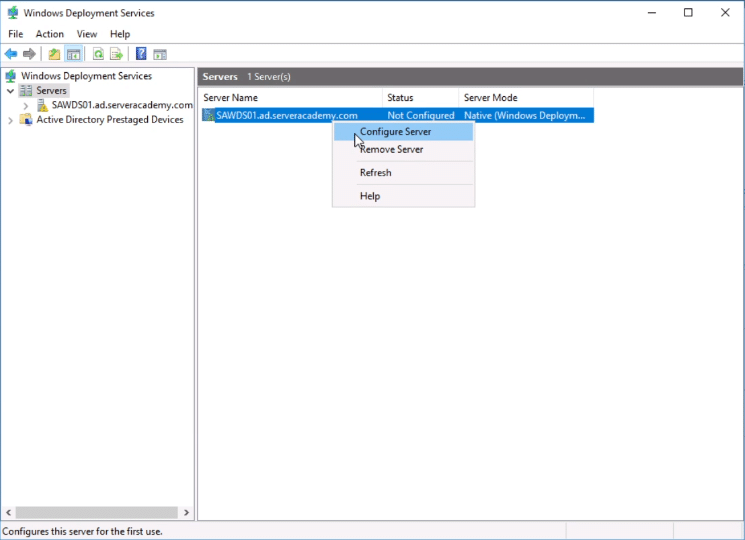Image resolution: width=745 pixels, height=540 pixels.
Task: Toggle the Show/Hide Action Pane icon
Action: (160, 54)
